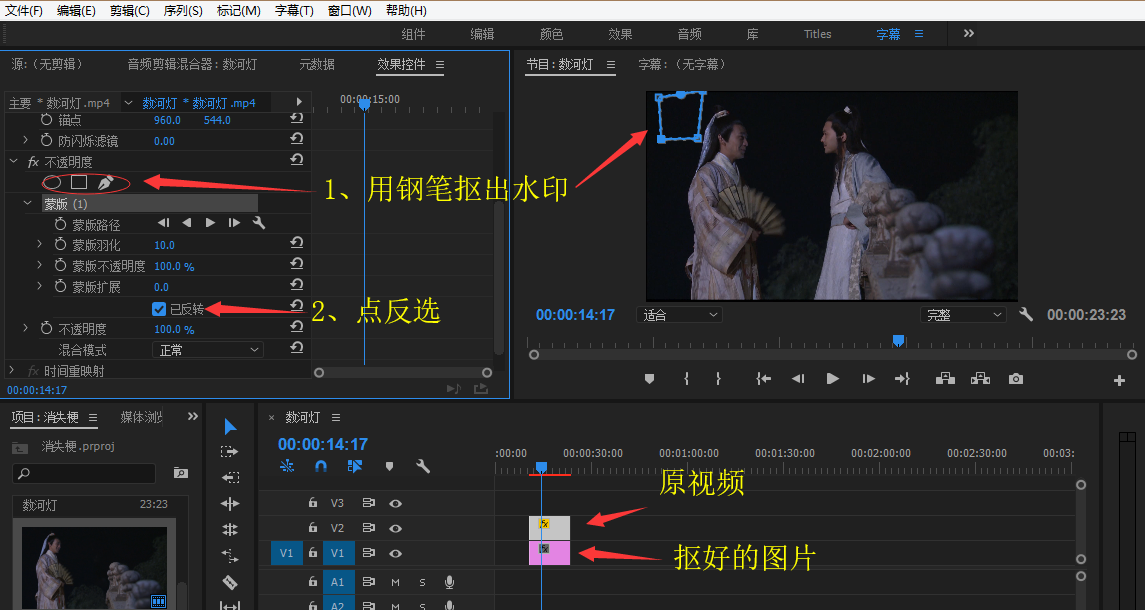Open the 序列(S) menu
1145x610 pixels.
click(x=183, y=10)
